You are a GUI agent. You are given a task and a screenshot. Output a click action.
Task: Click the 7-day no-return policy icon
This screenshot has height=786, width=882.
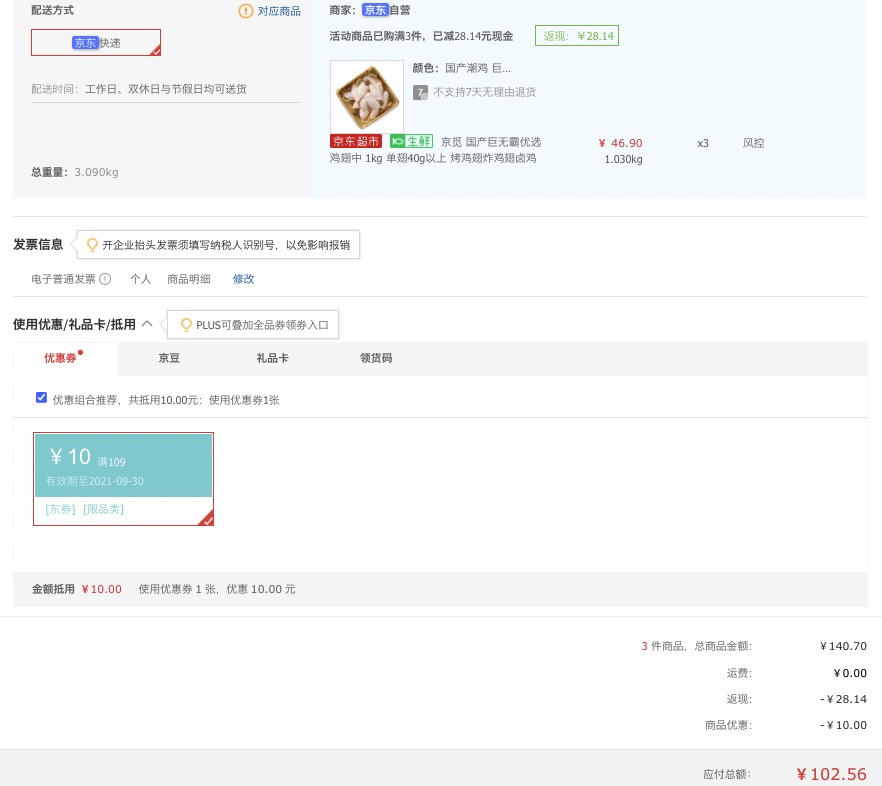(420, 92)
